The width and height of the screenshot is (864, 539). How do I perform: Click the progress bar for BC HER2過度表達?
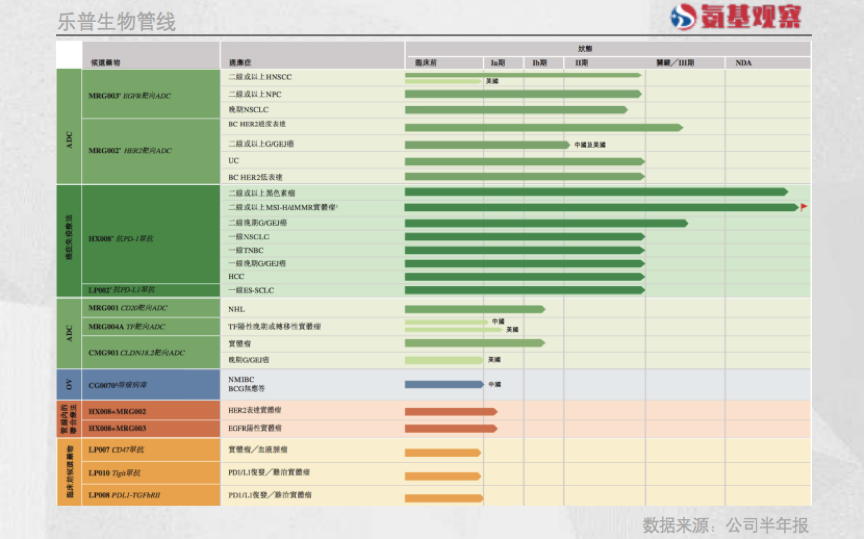pos(544,127)
